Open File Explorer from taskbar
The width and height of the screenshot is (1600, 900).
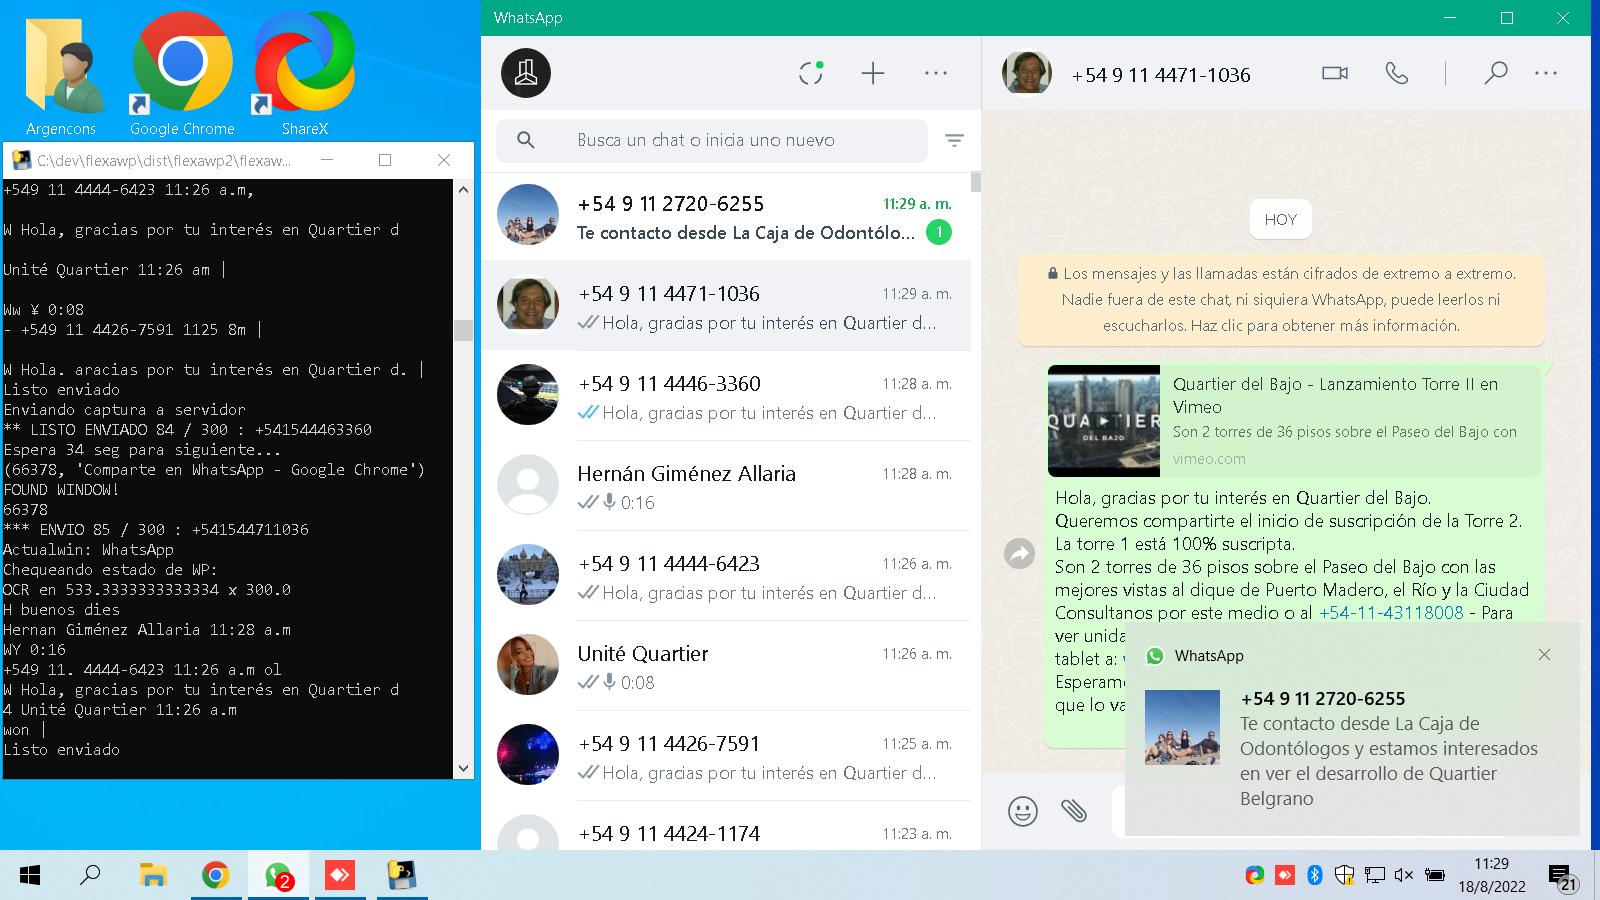coord(153,876)
